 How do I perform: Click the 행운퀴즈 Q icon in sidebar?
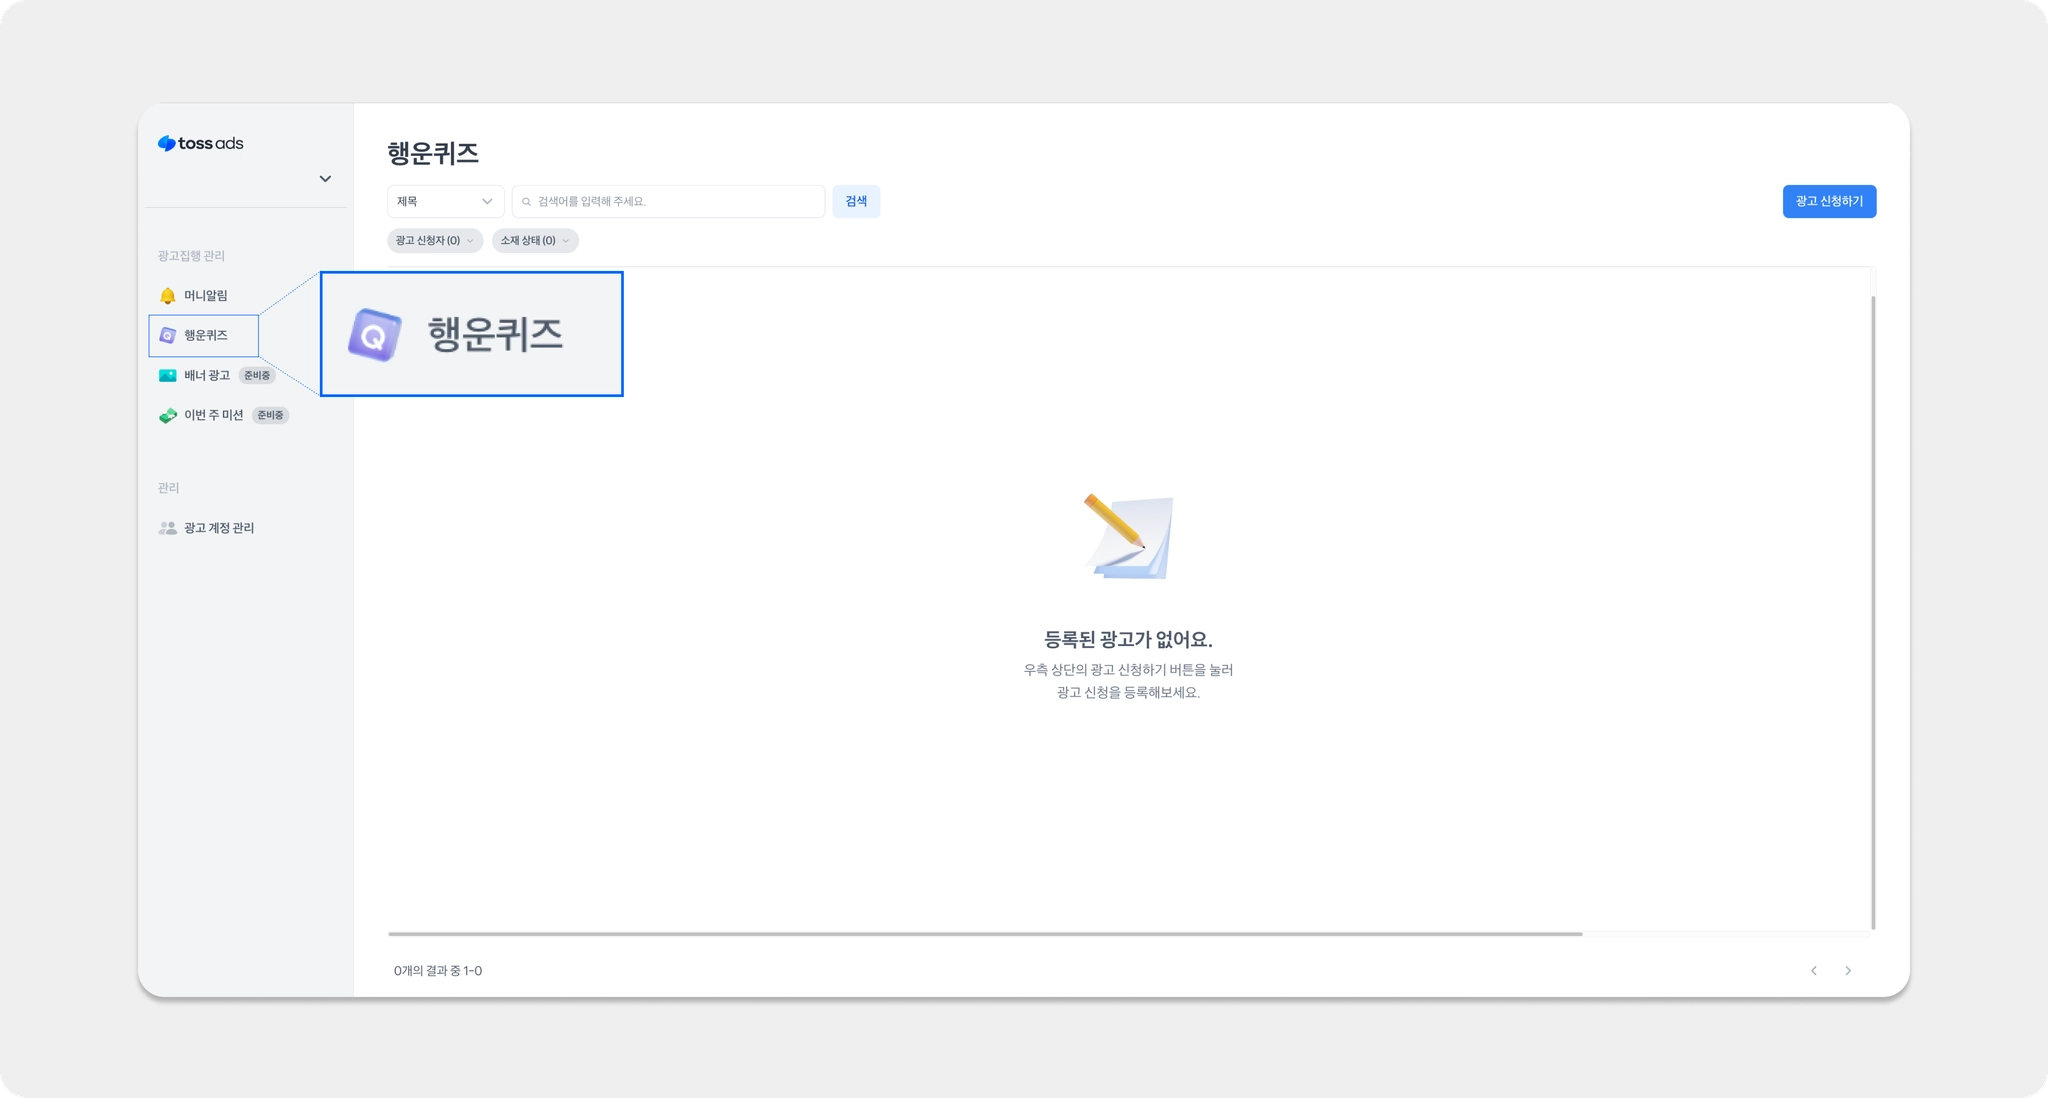click(167, 336)
